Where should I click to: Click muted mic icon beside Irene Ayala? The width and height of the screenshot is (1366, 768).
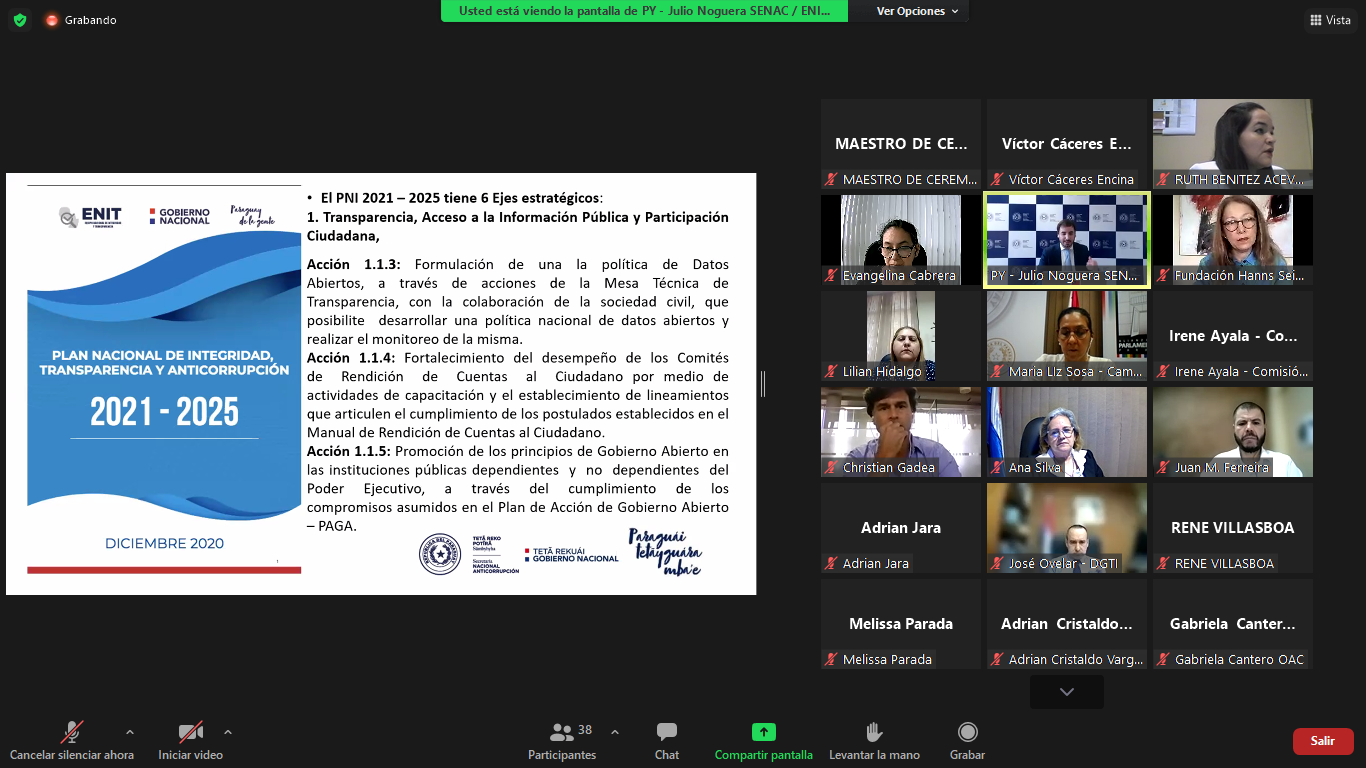1163,372
